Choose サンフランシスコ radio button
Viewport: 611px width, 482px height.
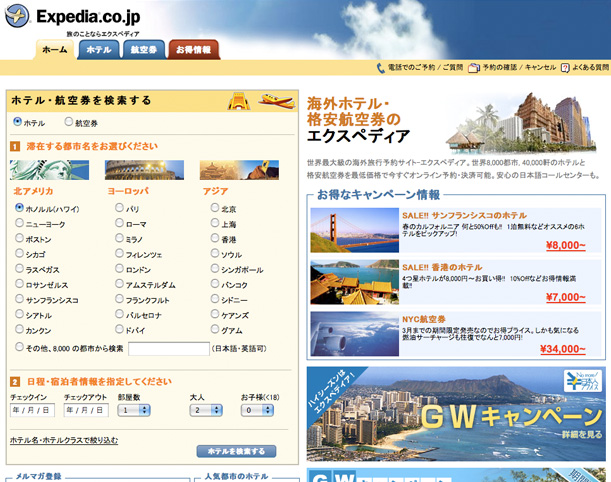point(19,298)
